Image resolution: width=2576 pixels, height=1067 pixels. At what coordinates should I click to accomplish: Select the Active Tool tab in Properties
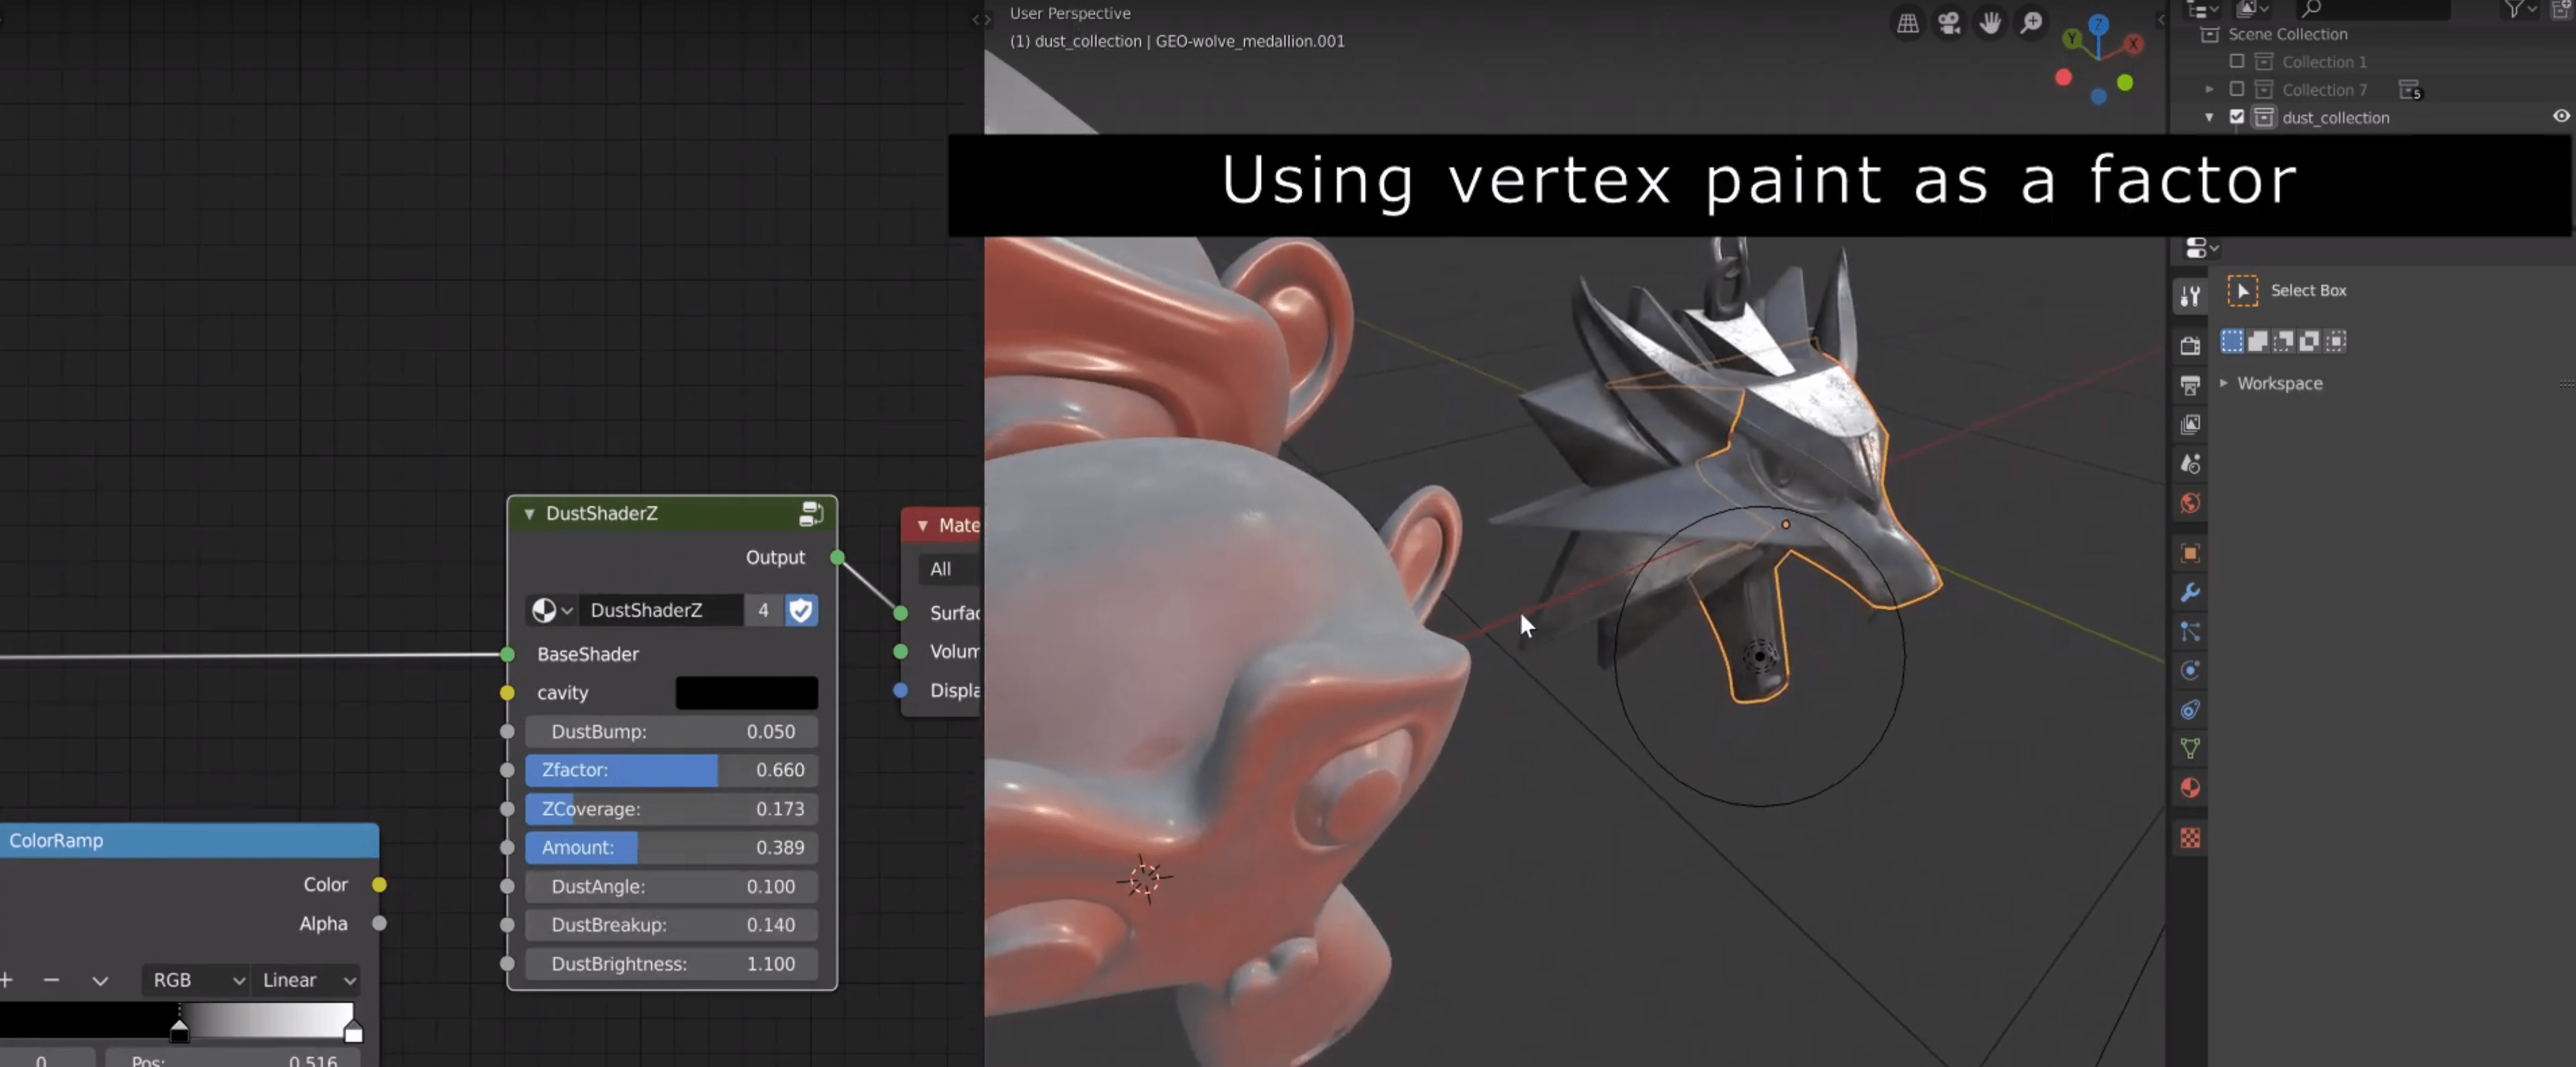(x=2190, y=296)
